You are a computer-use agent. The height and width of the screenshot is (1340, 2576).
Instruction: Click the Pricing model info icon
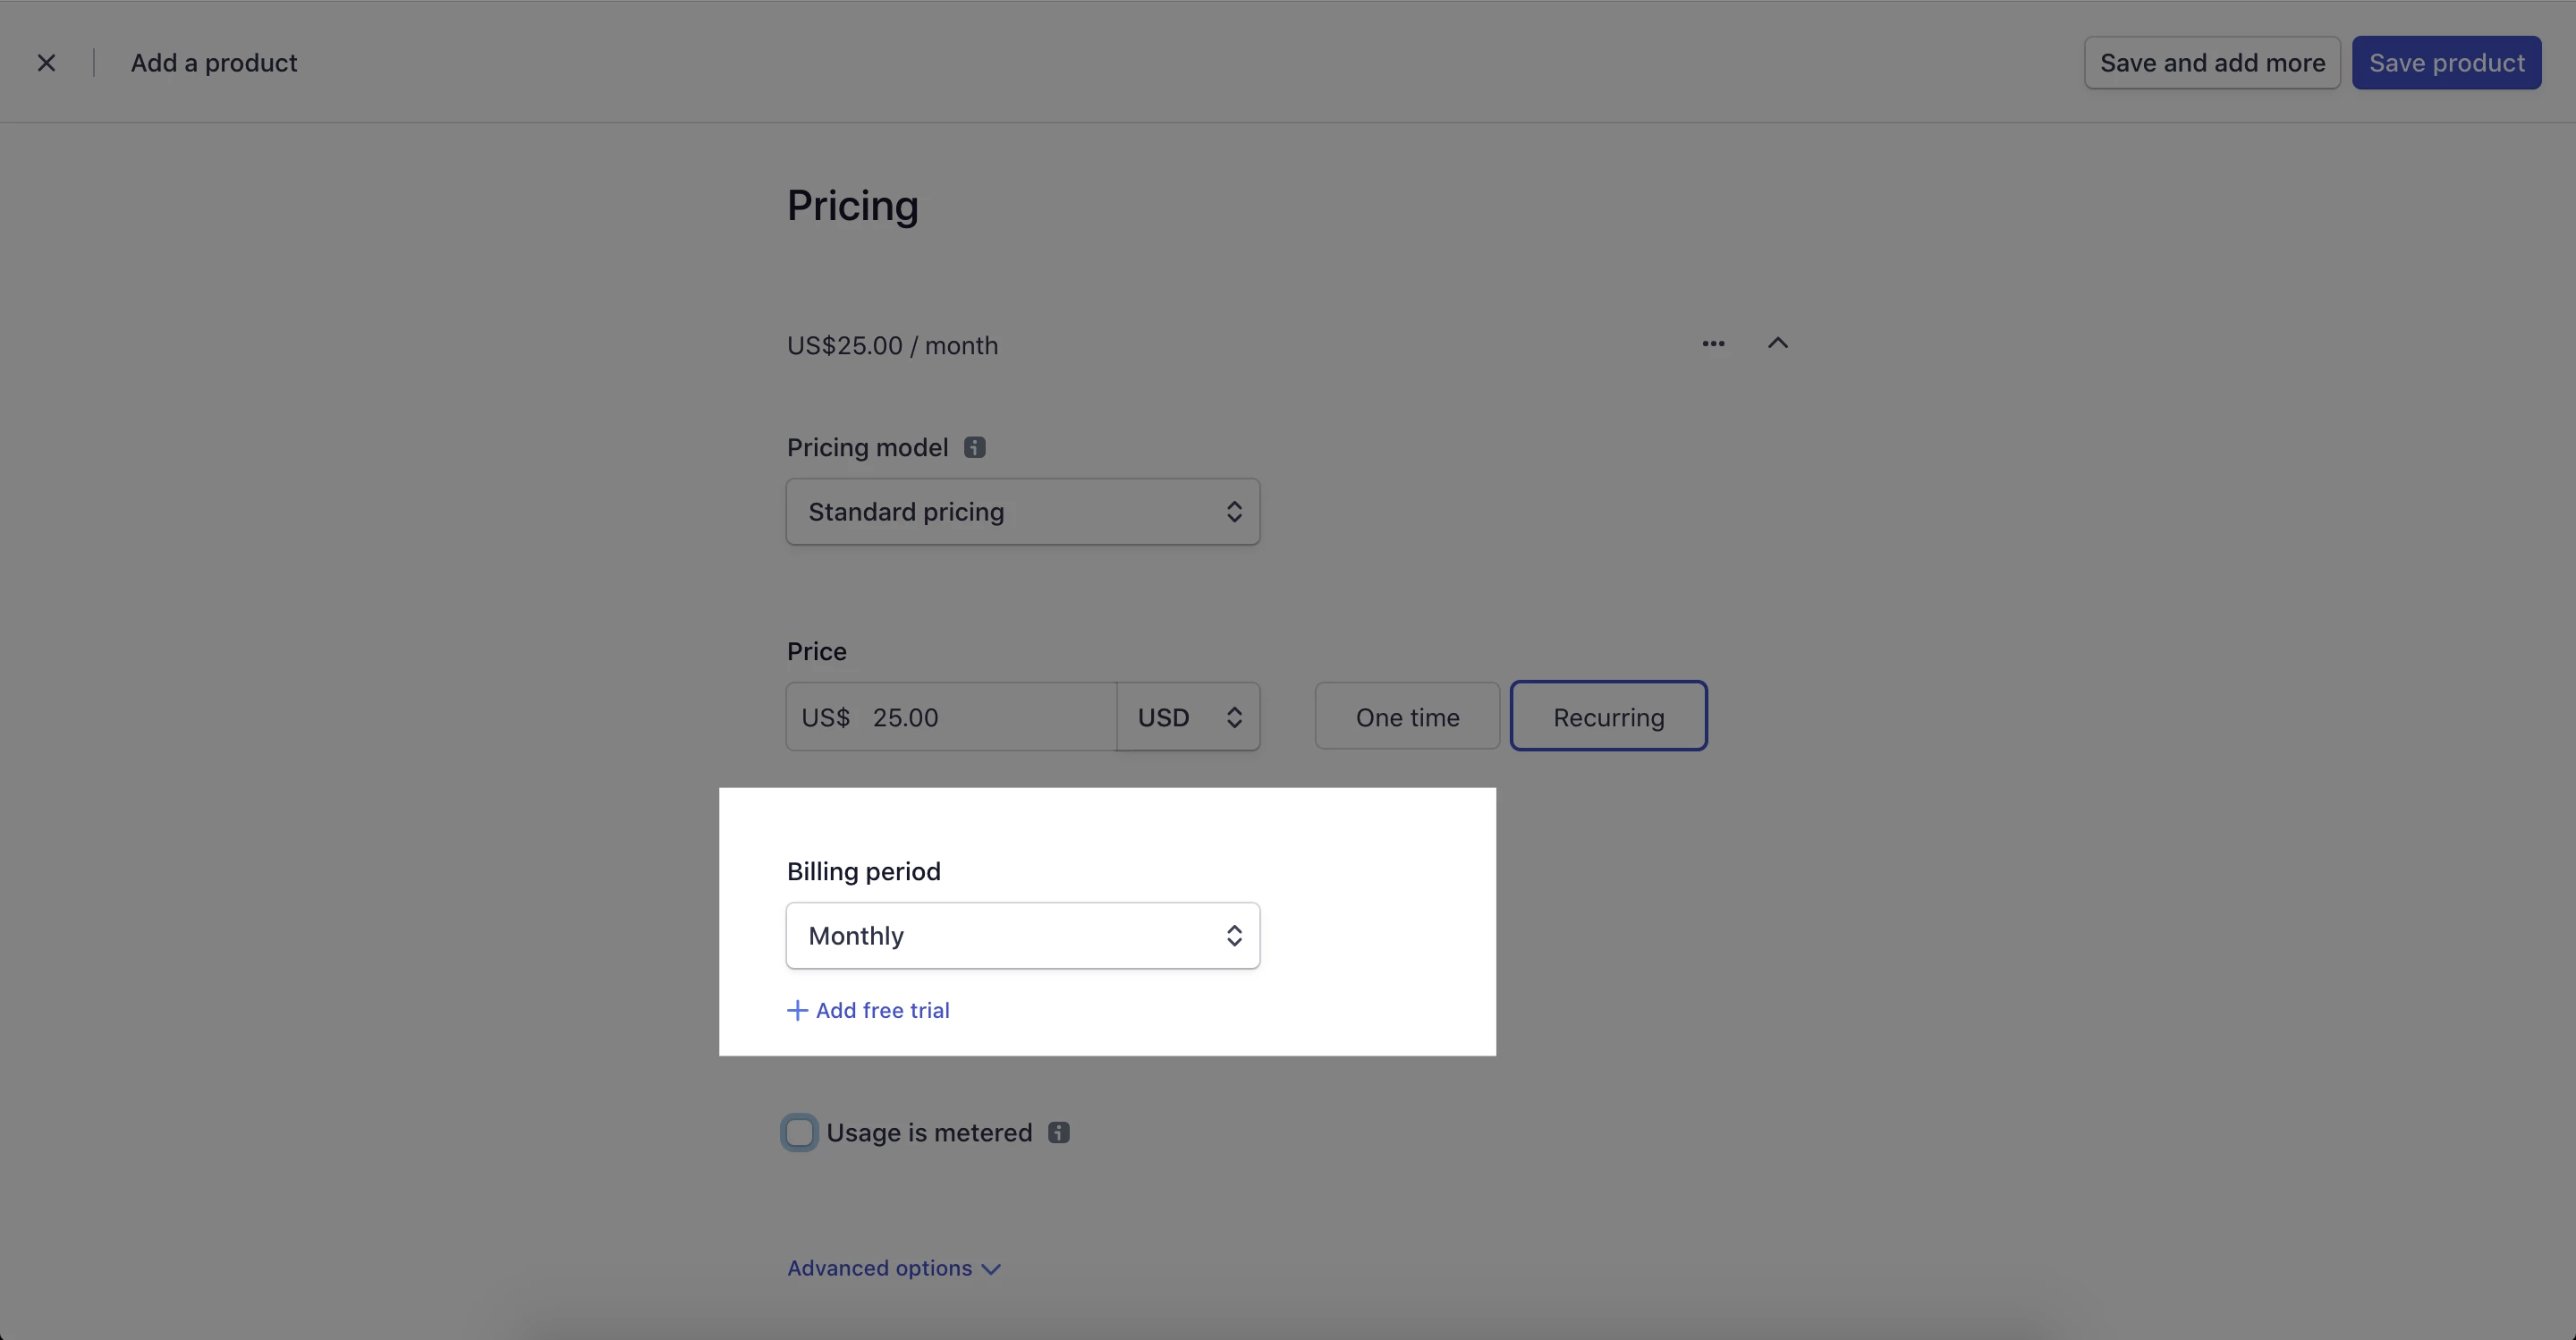(974, 447)
